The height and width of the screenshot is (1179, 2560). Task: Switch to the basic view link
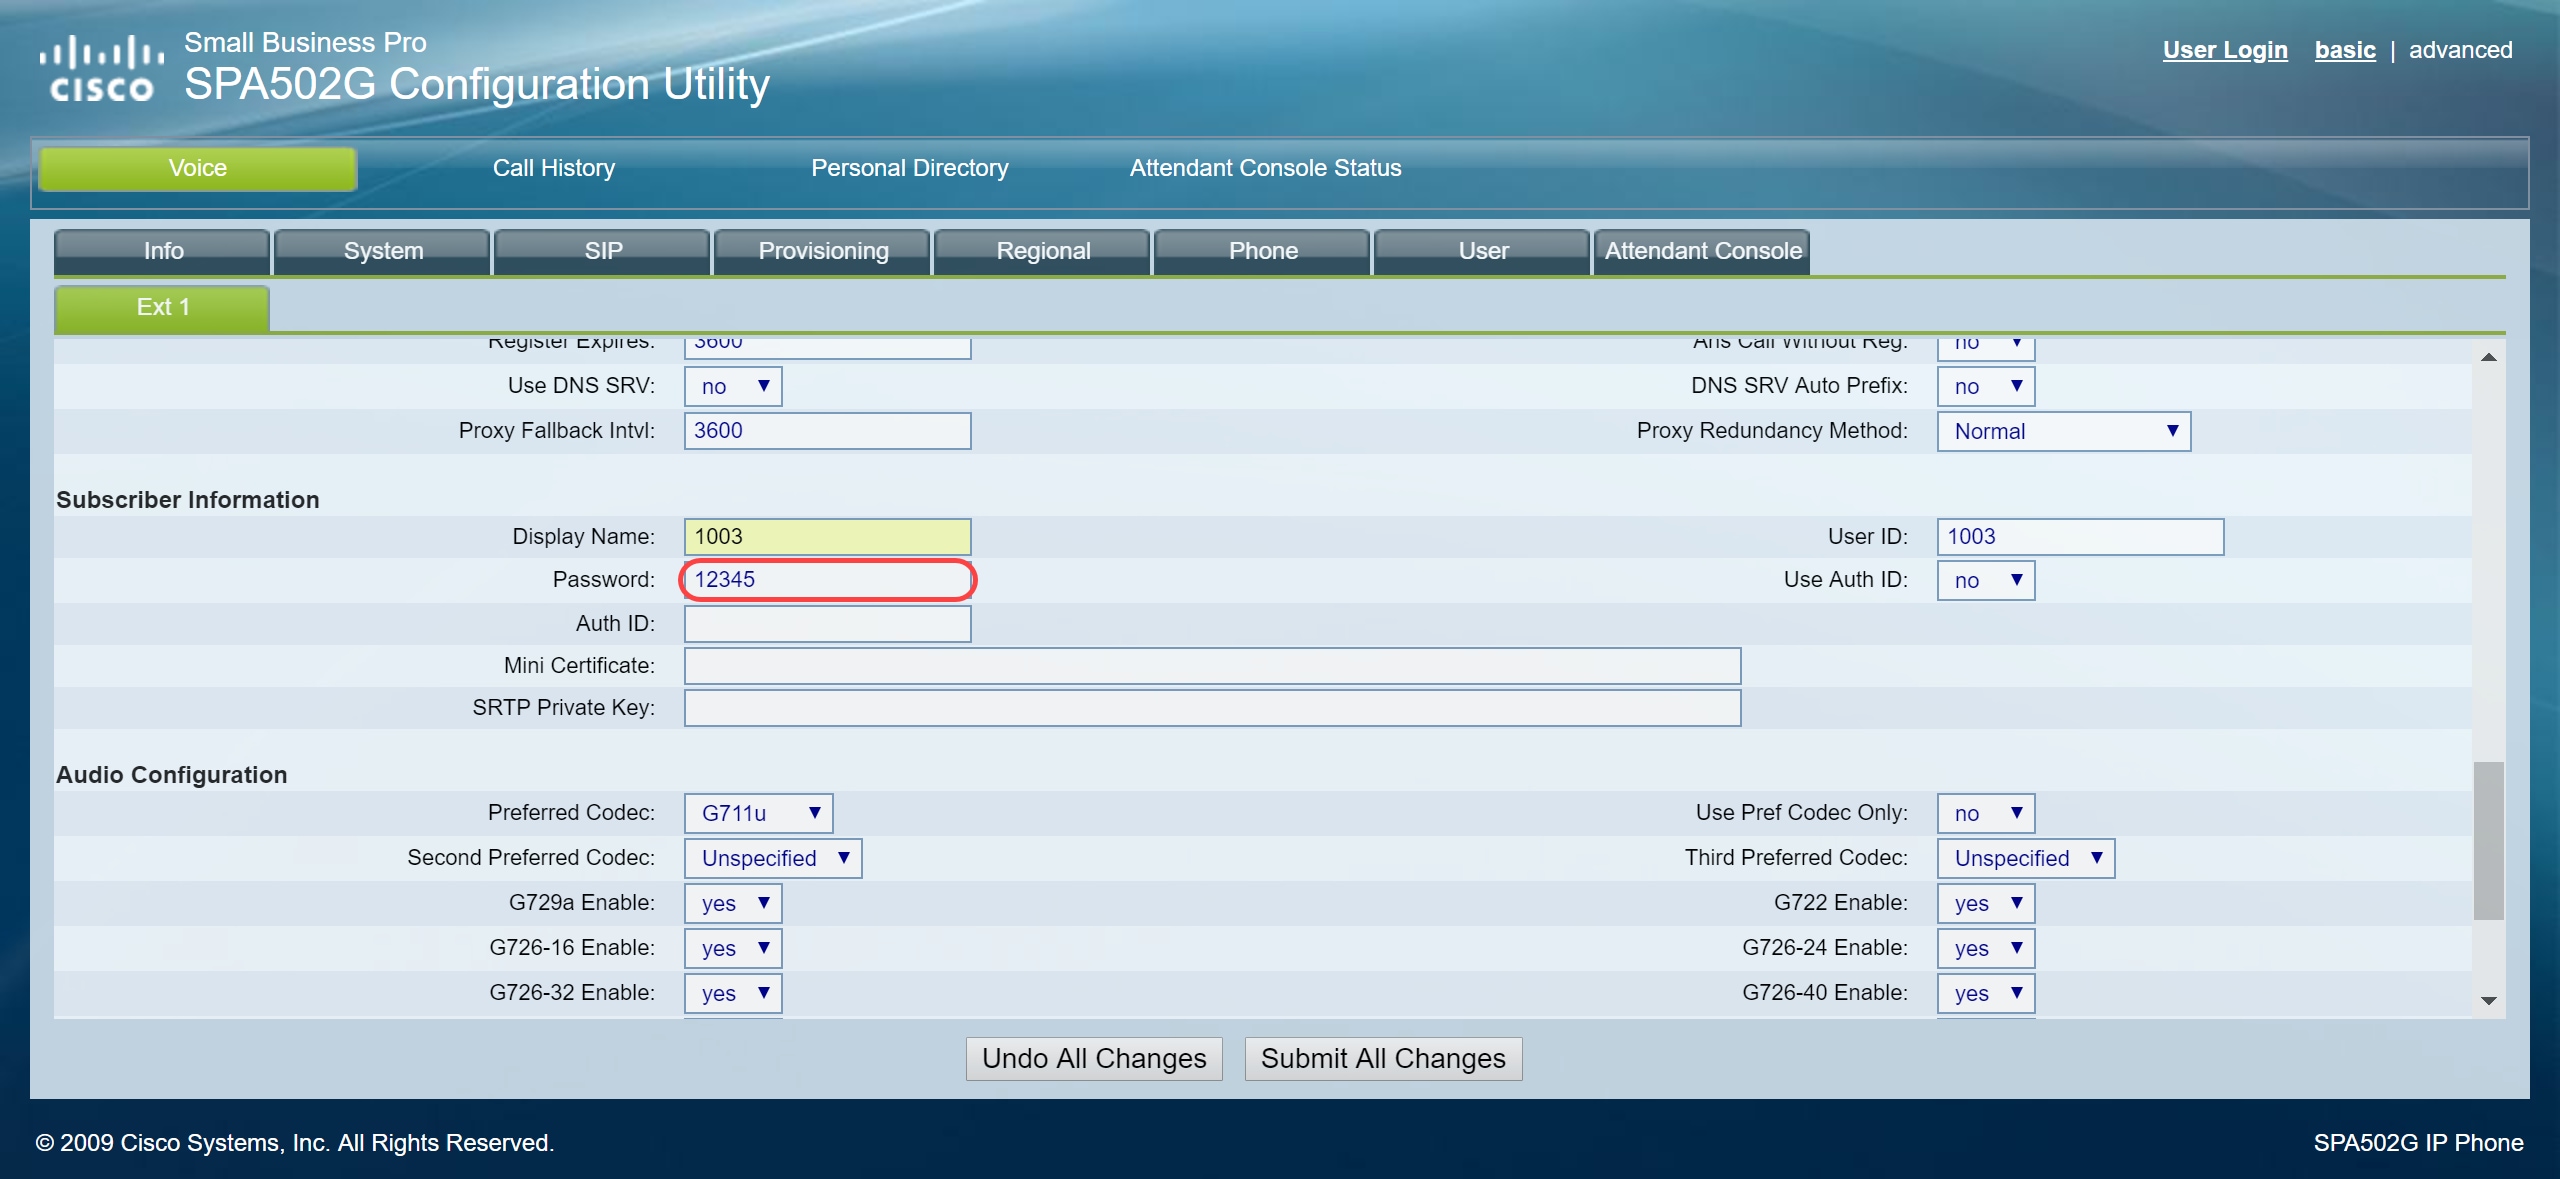(2344, 50)
